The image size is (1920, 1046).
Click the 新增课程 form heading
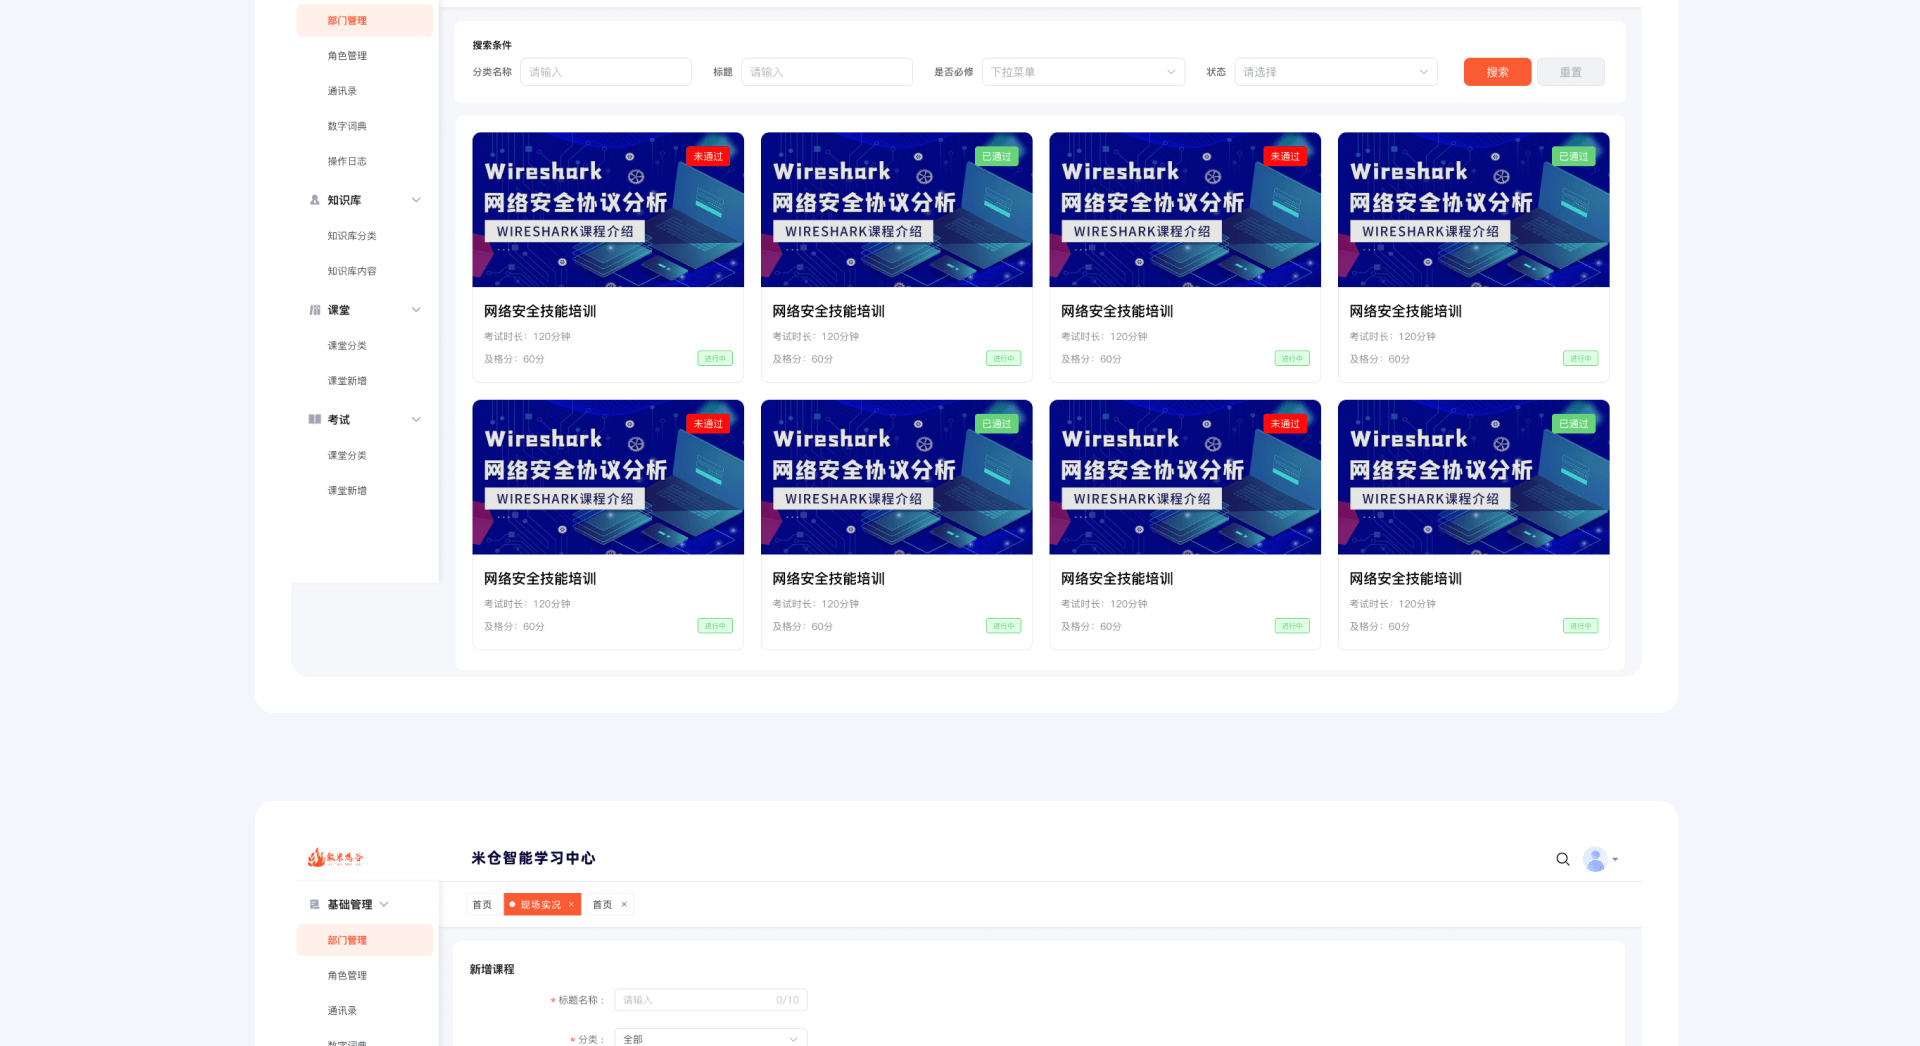492,970
